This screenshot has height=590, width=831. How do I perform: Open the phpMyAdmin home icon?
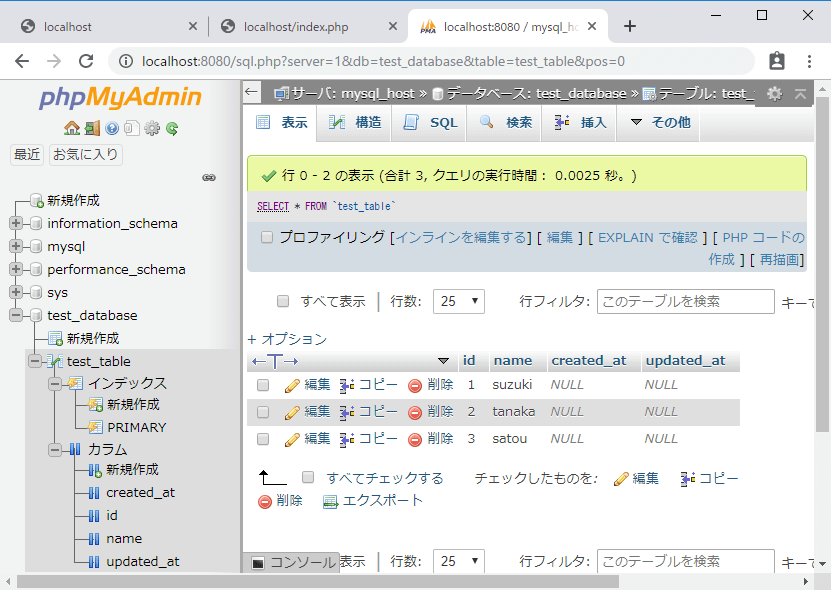click(x=72, y=128)
